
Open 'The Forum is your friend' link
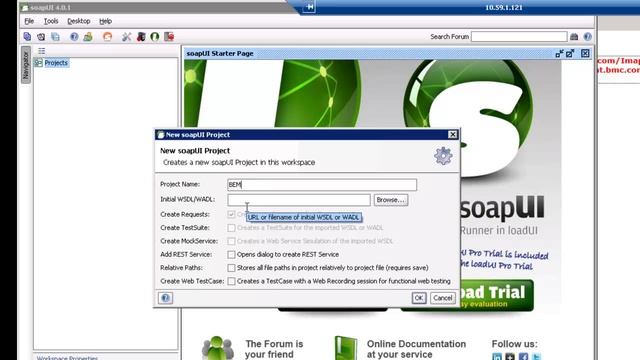point(274,349)
